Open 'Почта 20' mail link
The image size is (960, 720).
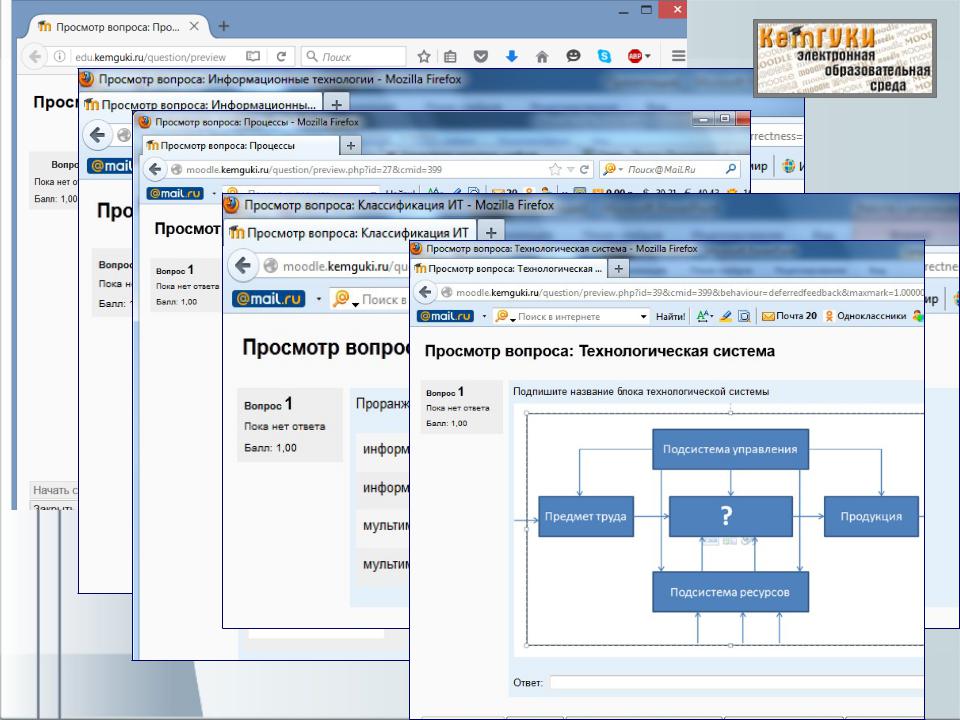[x=790, y=316]
